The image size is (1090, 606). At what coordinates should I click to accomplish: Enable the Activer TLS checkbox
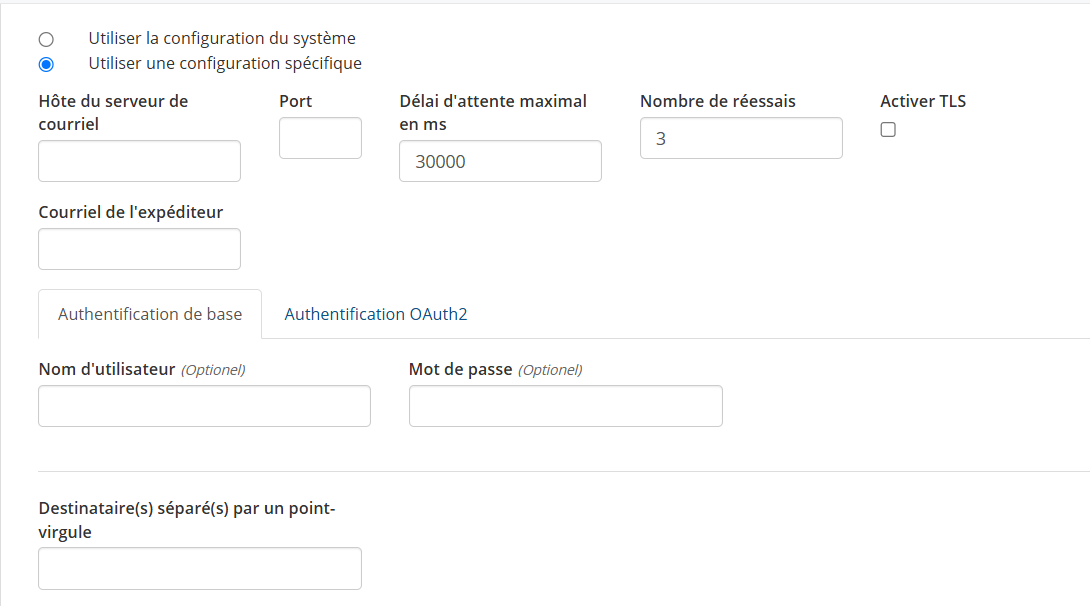[887, 129]
